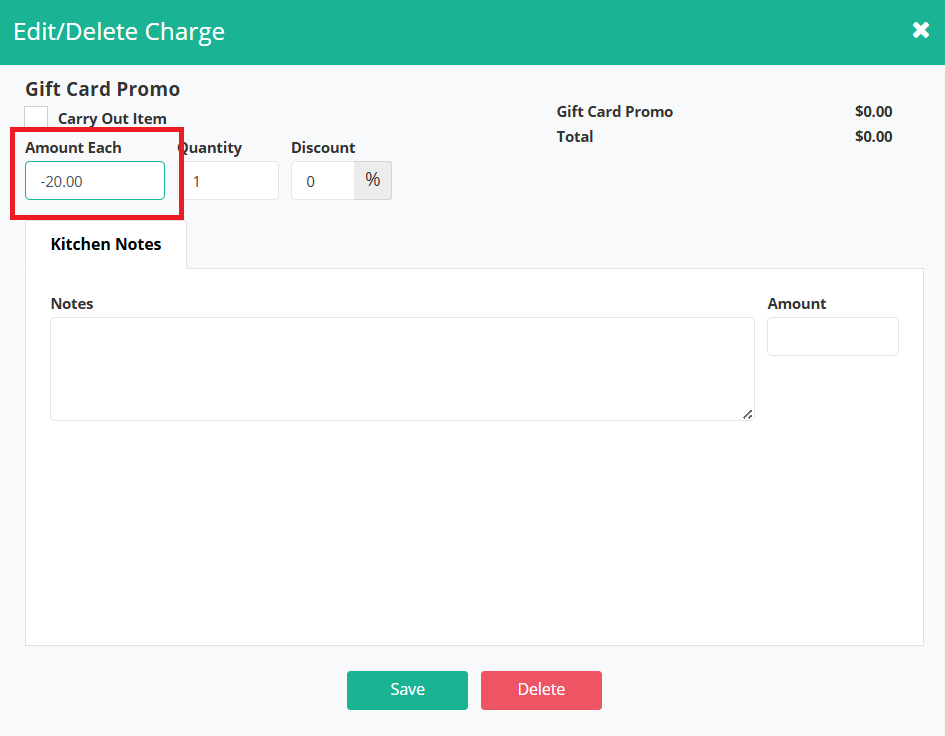Toggle the percent discount button

[x=372, y=180]
